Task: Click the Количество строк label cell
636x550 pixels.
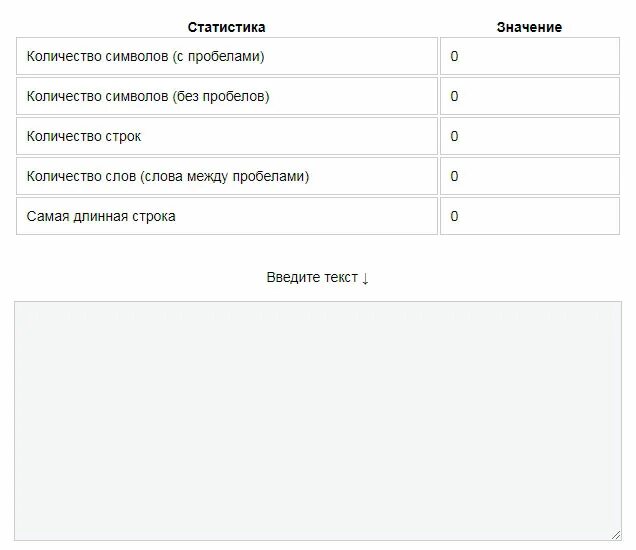Action: click(x=227, y=136)
